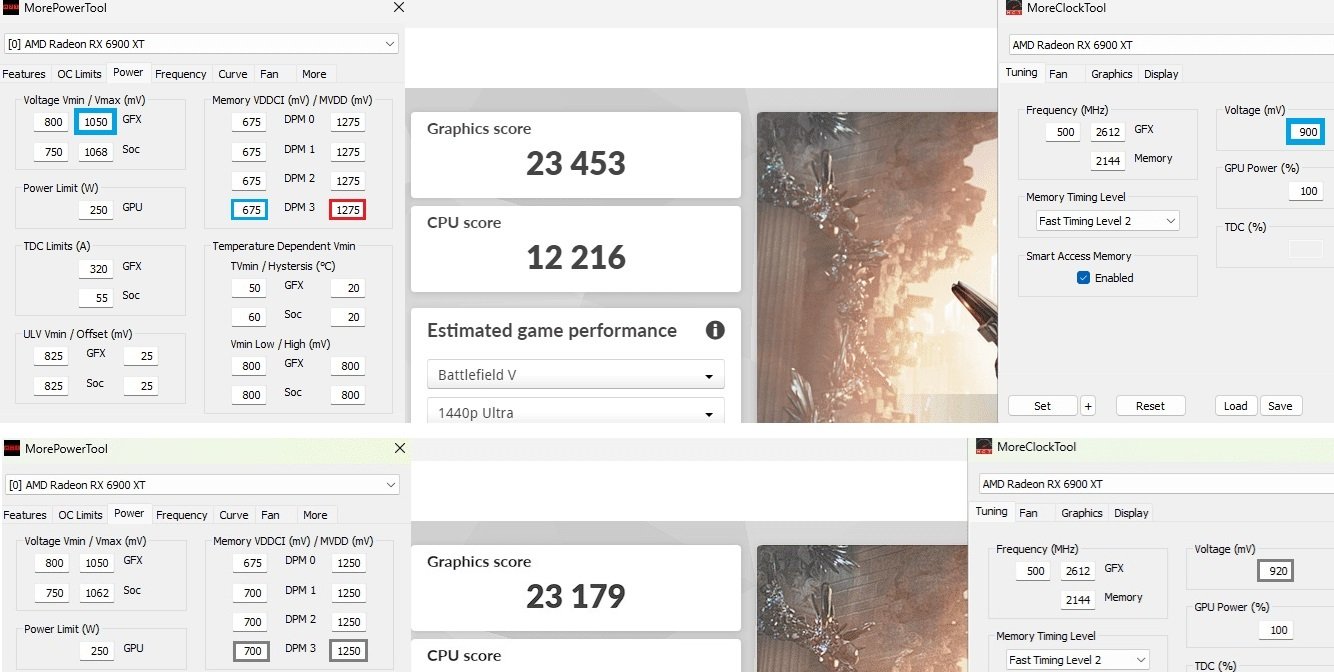Click the DPM 3 MVDD field showing 1275
The height and width of the screenshot is (672, 1334).
click(x=348, y=210)
